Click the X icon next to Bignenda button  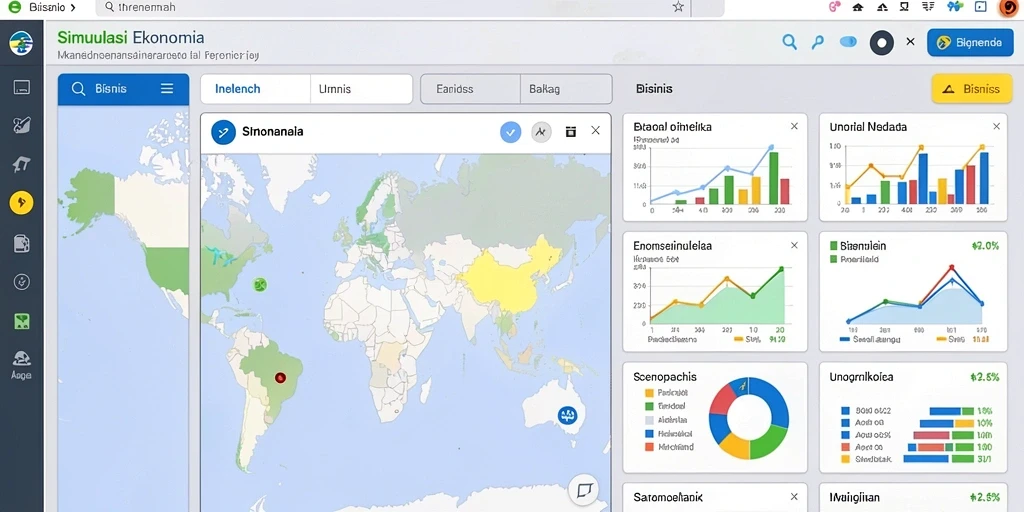910,42
